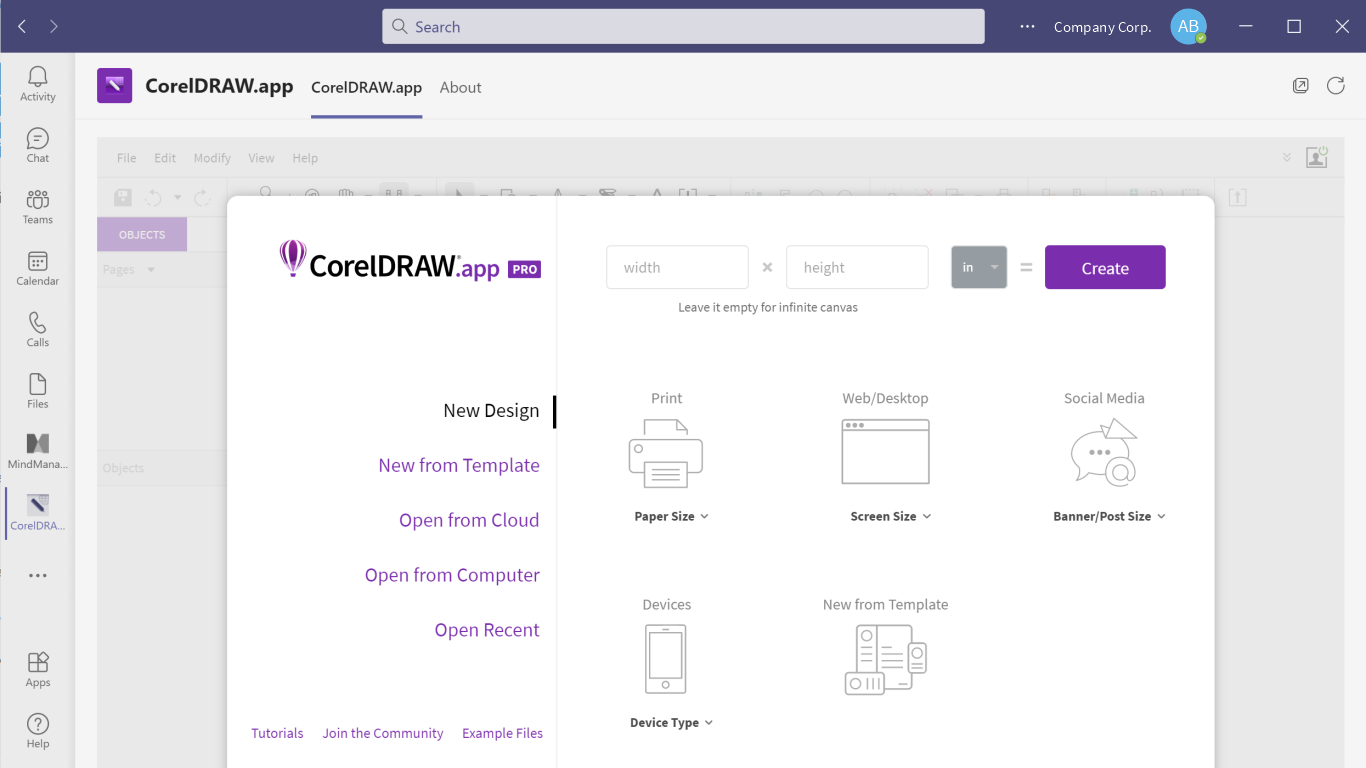Viewport: 1366px width, 768px height.
Task: Expand the double chevron beside menu bar
Action: [x=1287, y=158]
